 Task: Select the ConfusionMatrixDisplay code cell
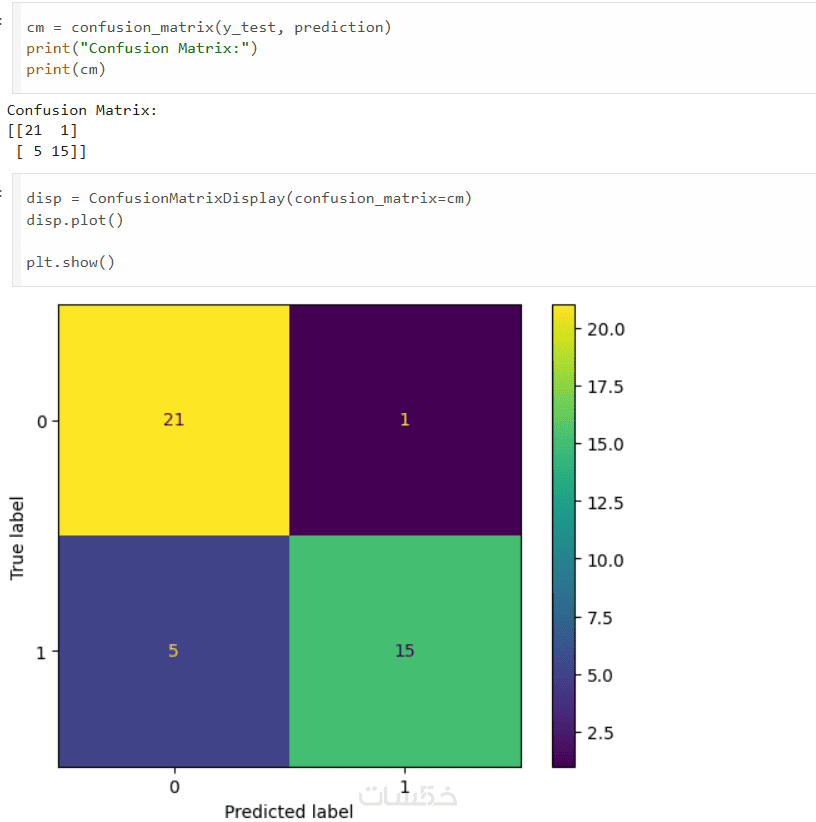tap(414, 230)
